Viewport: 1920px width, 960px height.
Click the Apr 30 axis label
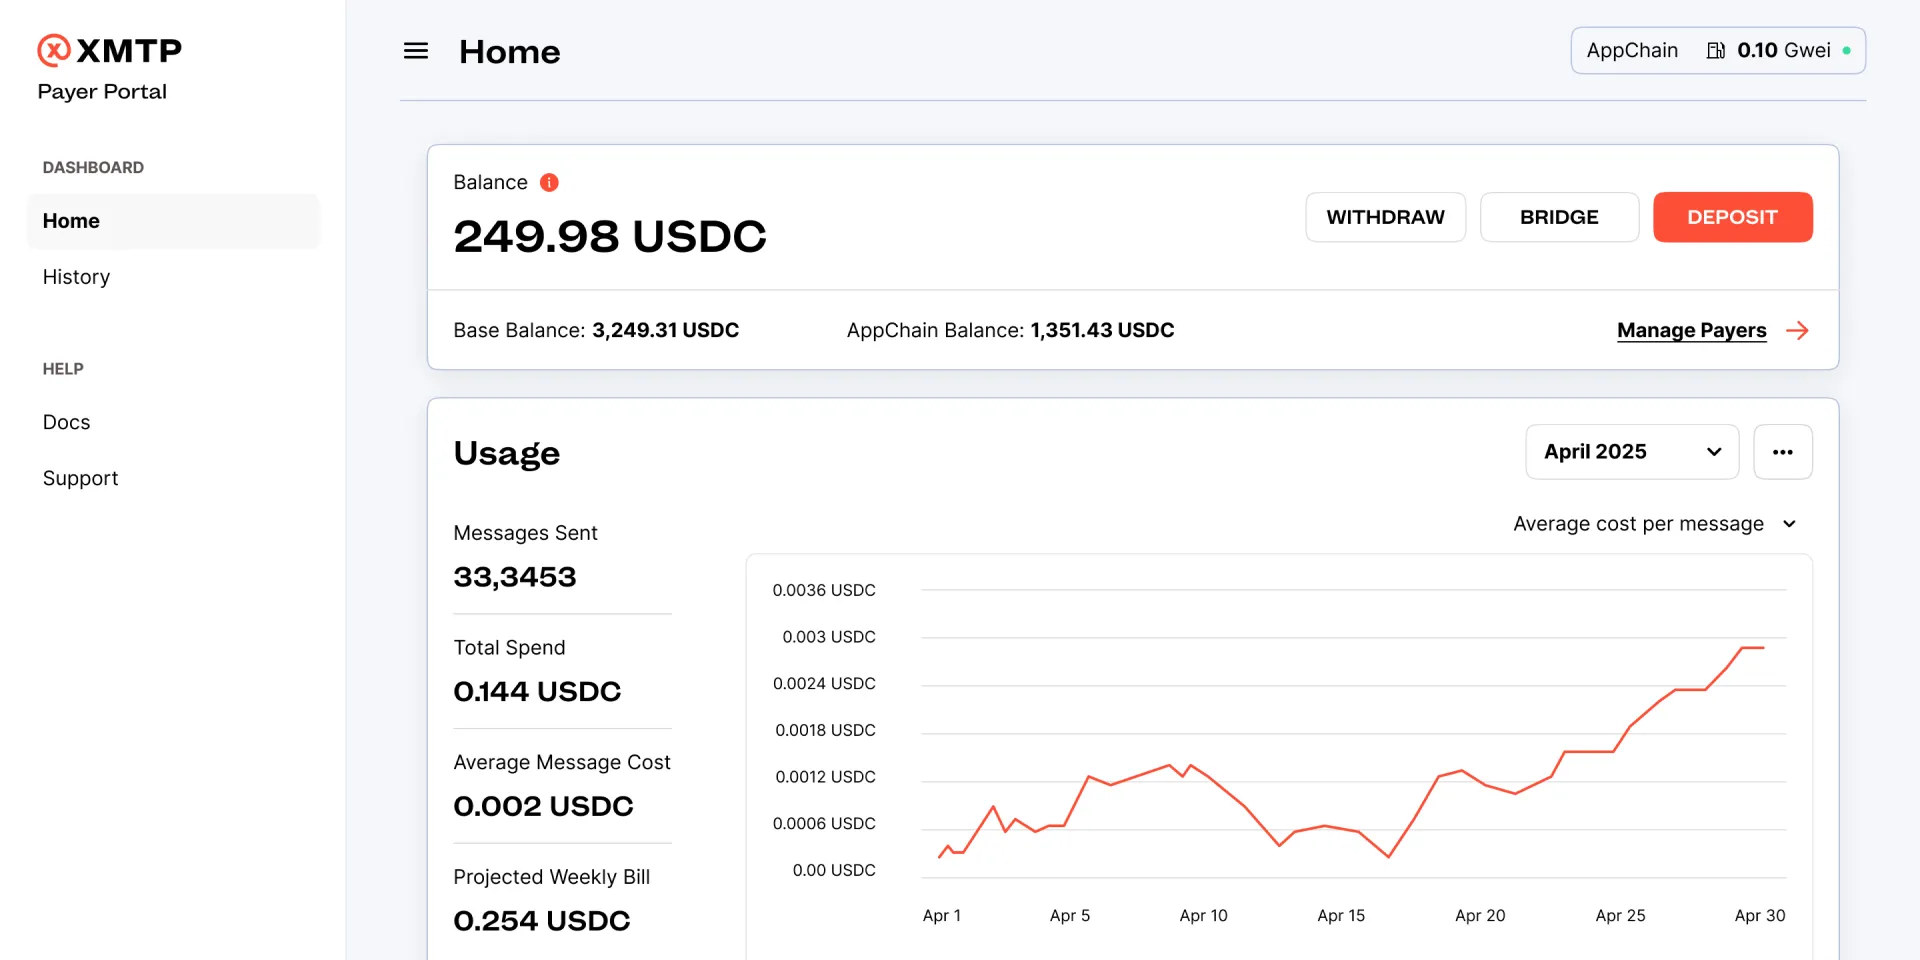1759,915
